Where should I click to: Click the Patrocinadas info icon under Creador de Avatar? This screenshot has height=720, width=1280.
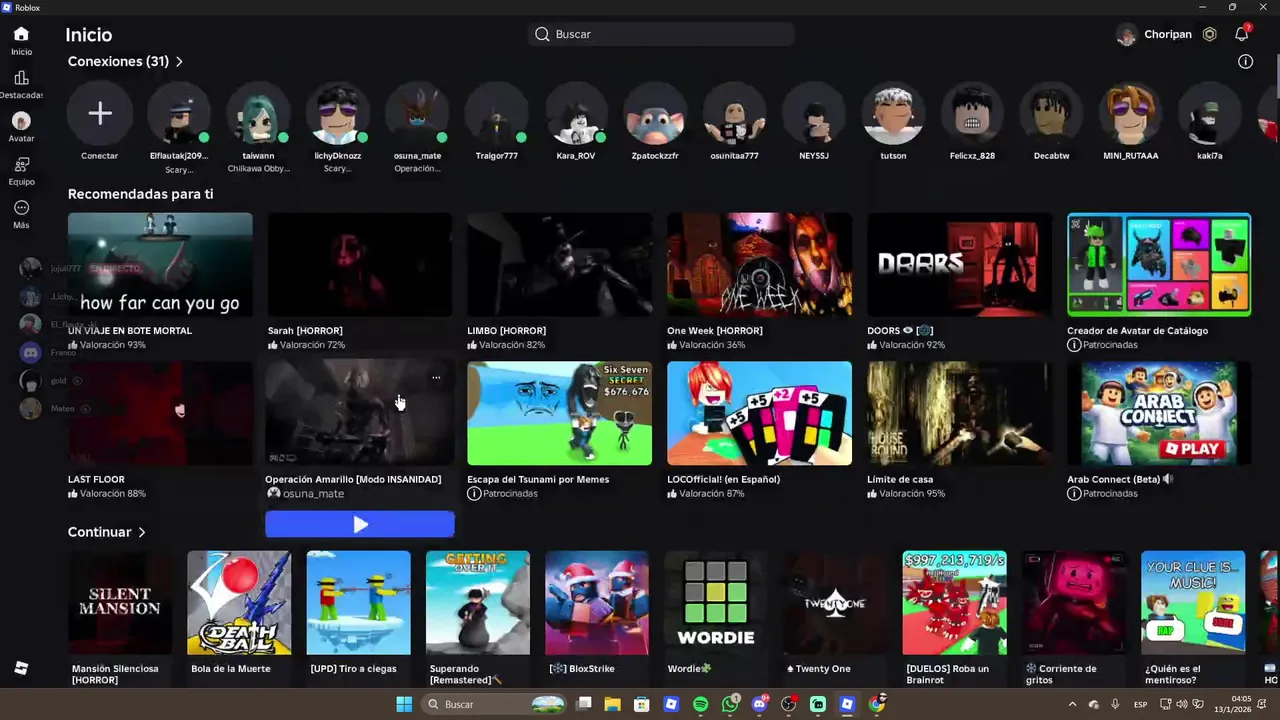pos(1074,345)
